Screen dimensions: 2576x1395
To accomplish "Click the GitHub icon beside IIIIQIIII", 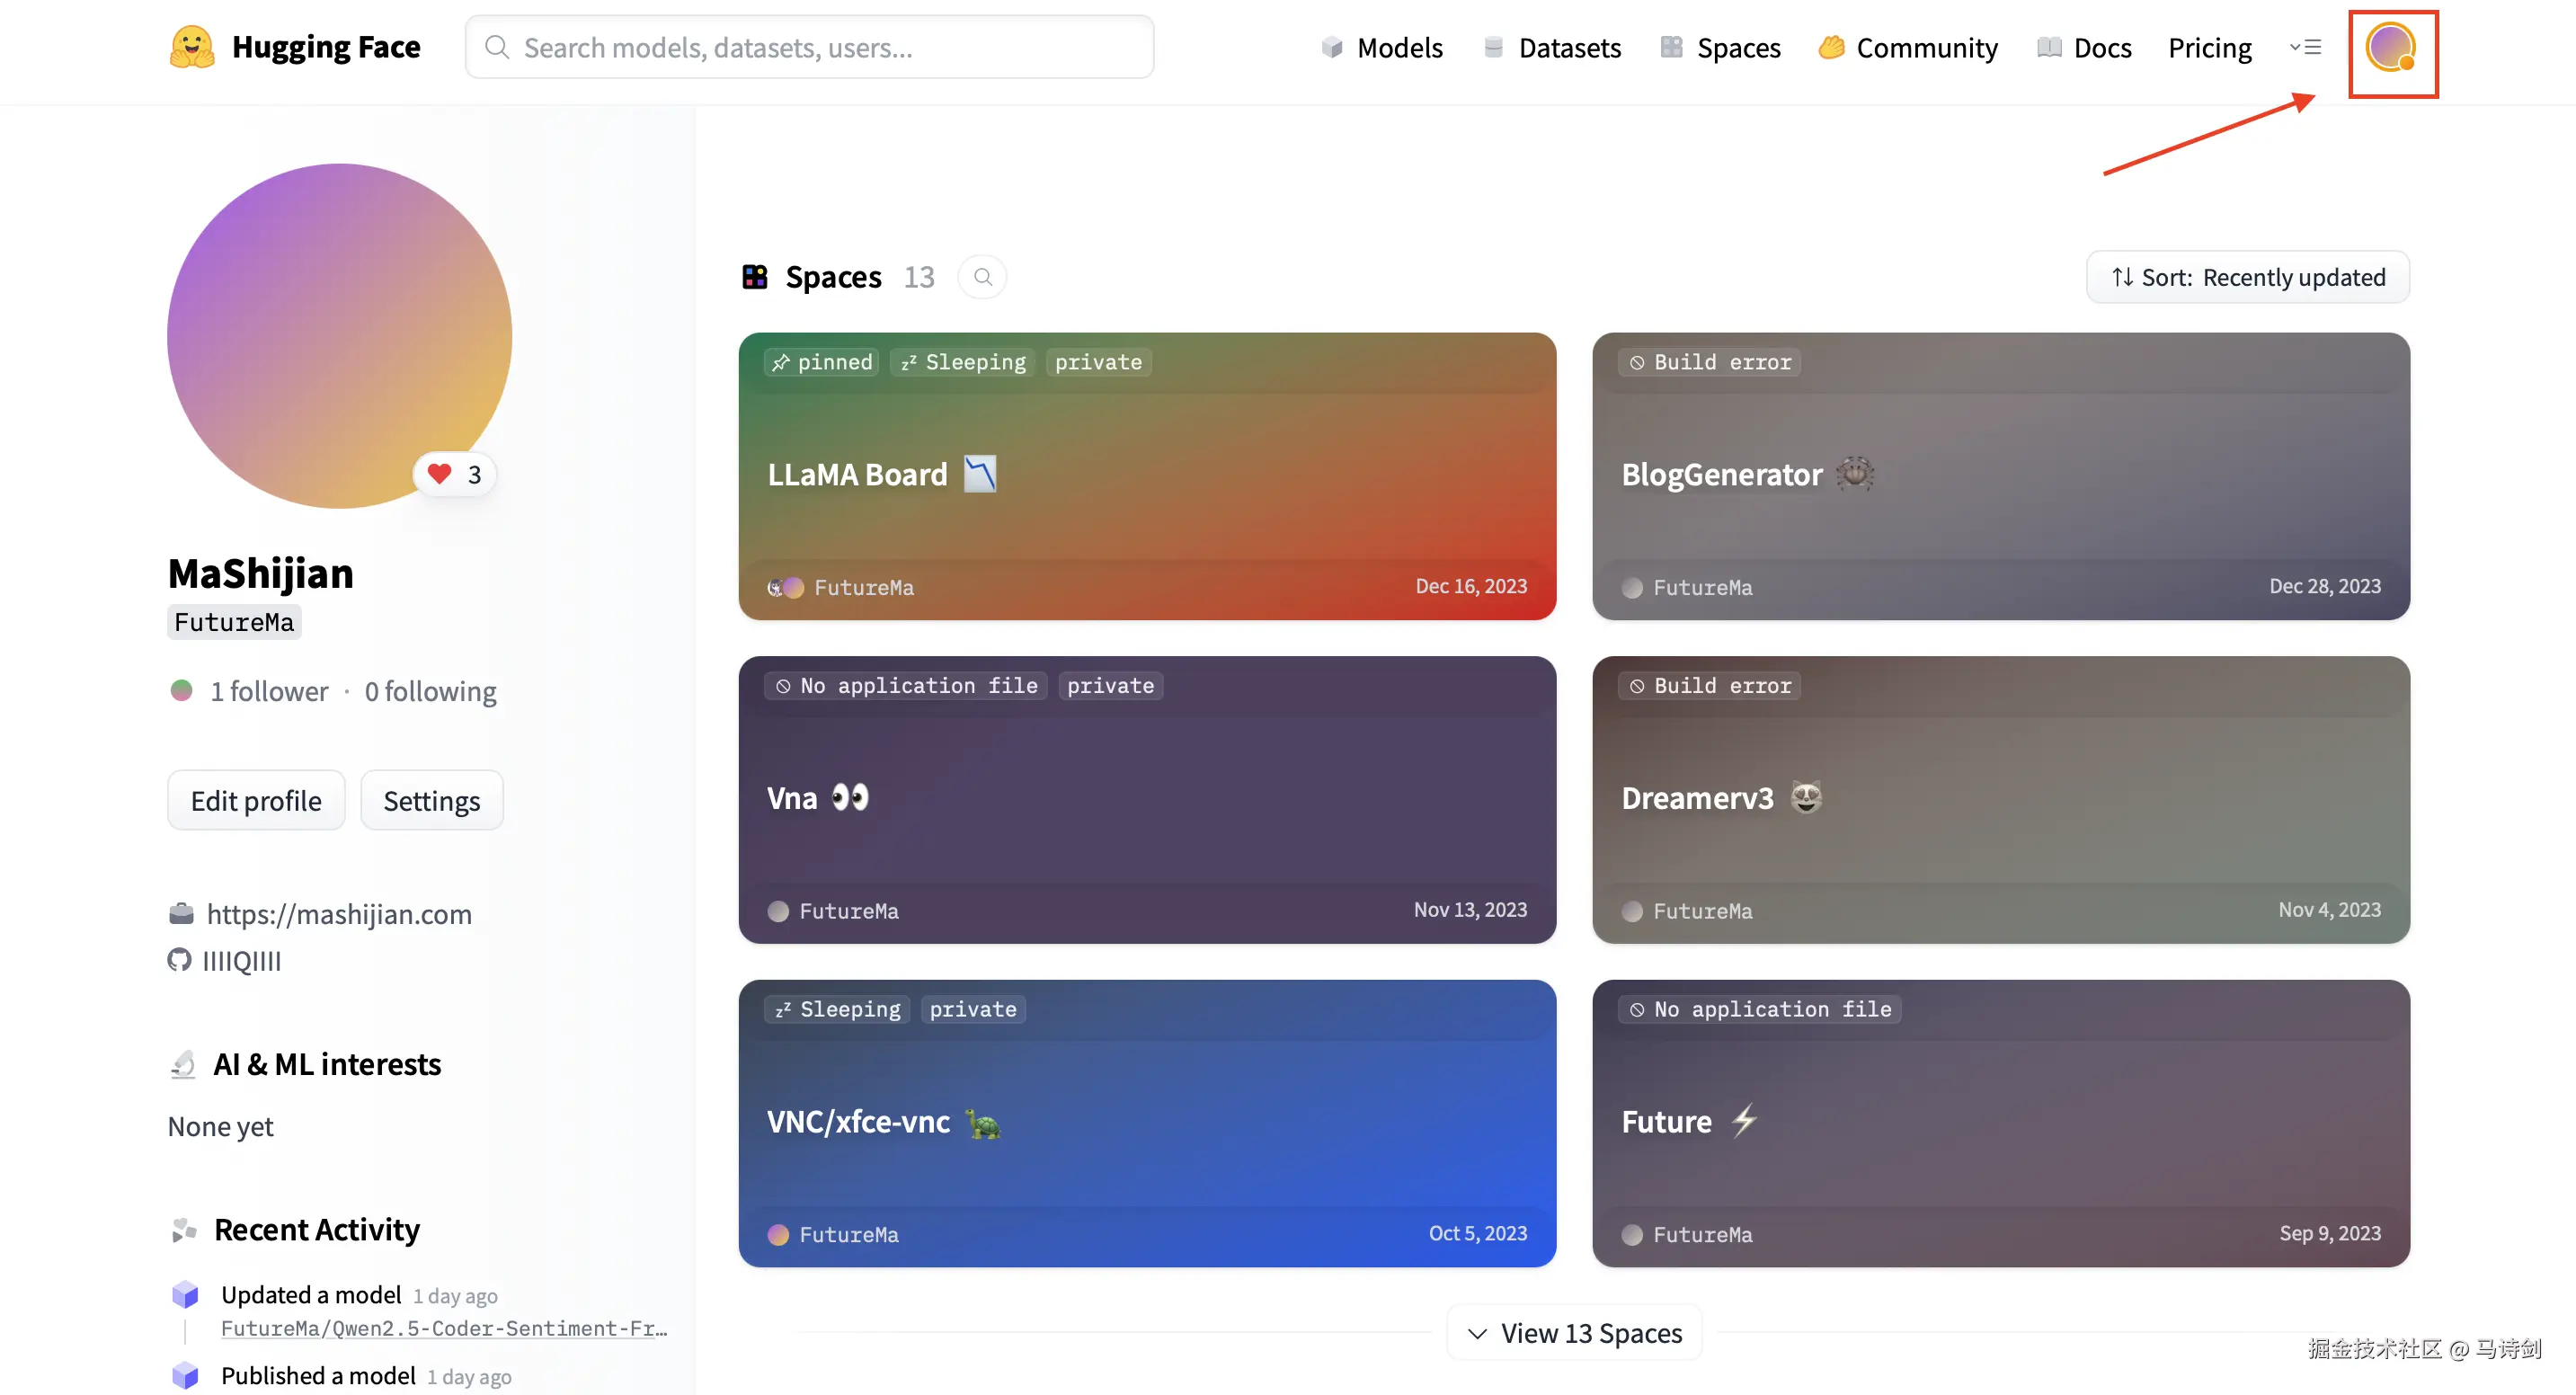I will pos(179,960).
